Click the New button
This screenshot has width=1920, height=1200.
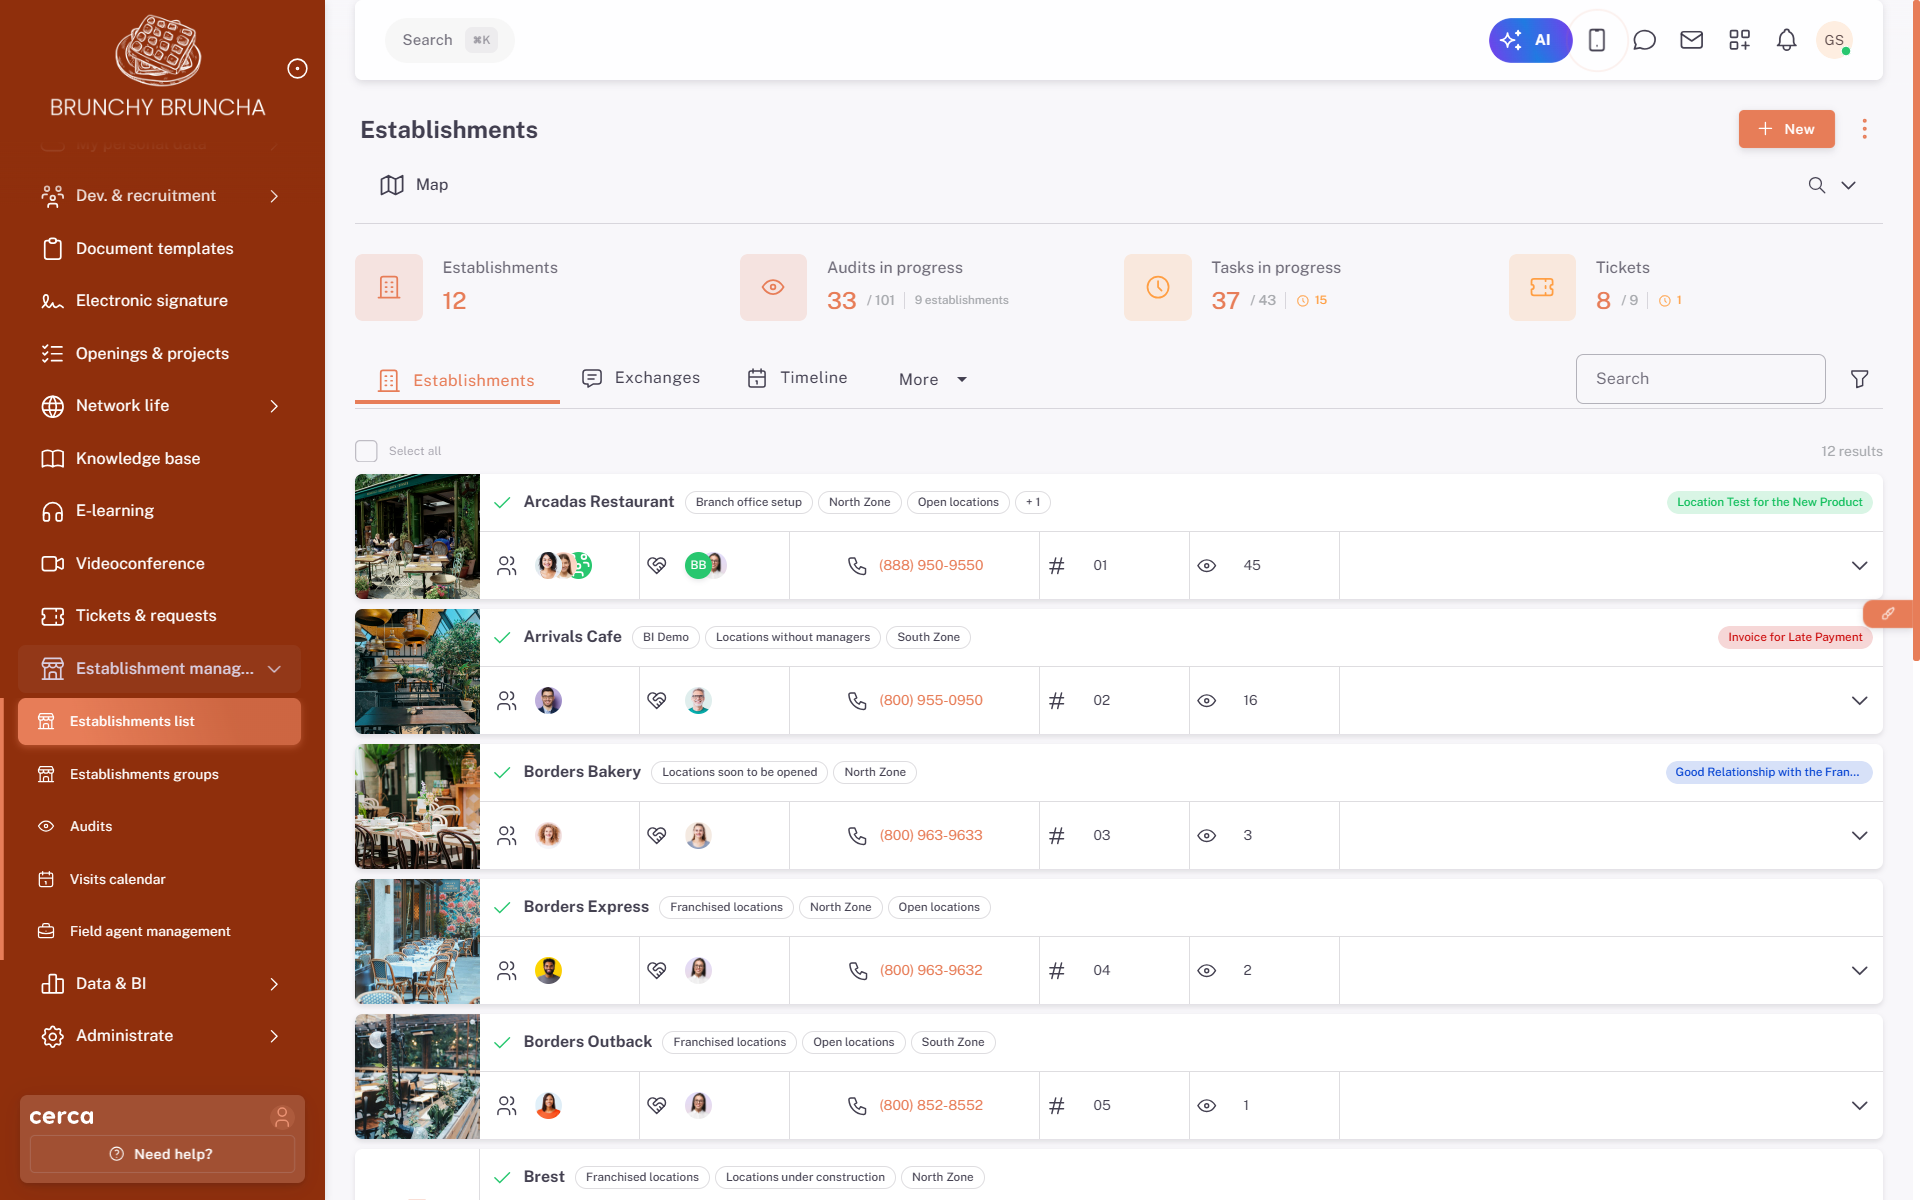click(1786, 129)
